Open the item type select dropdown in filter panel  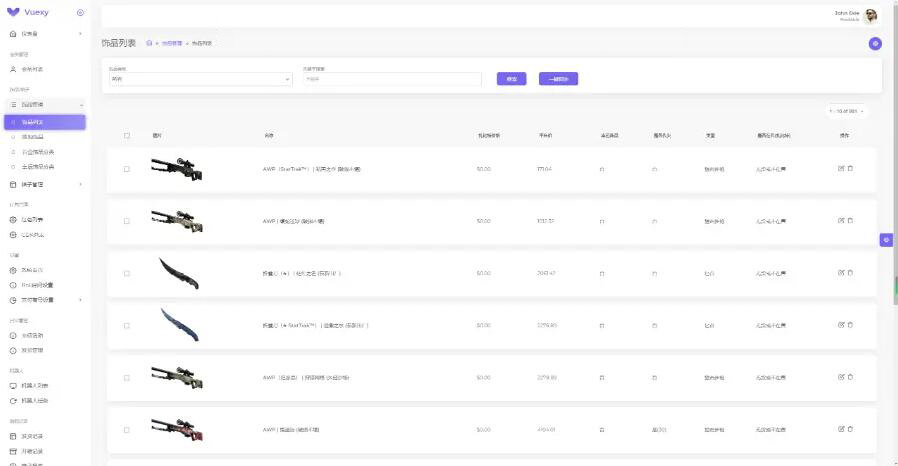coord(200,79)
